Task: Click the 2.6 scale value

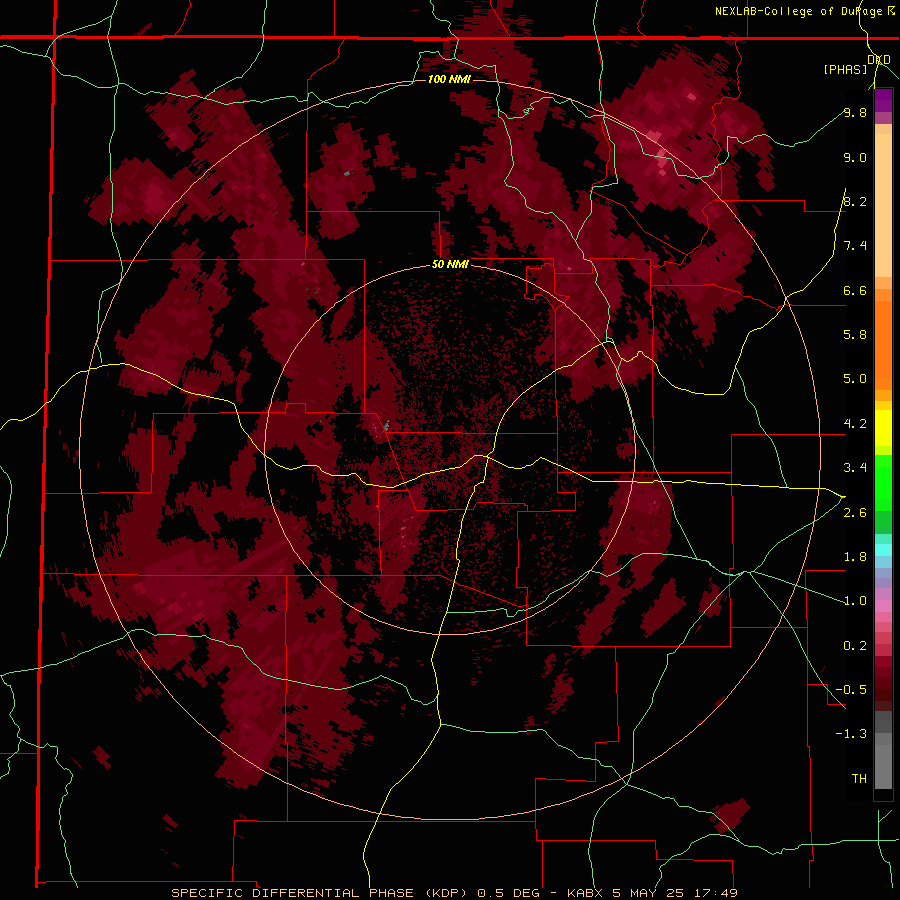Action: (x=855, y=513)
